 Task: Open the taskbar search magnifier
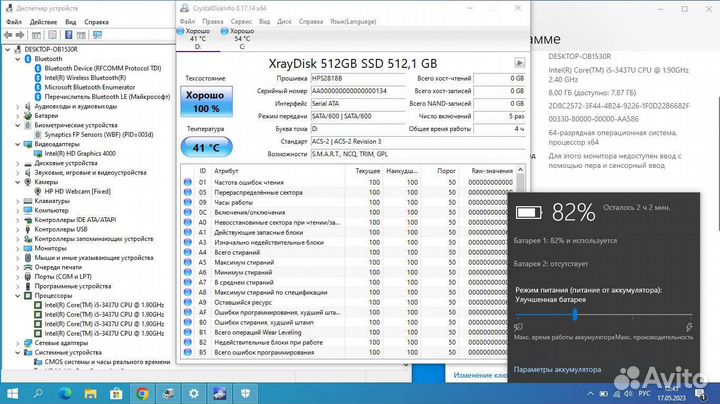[38, 393]
